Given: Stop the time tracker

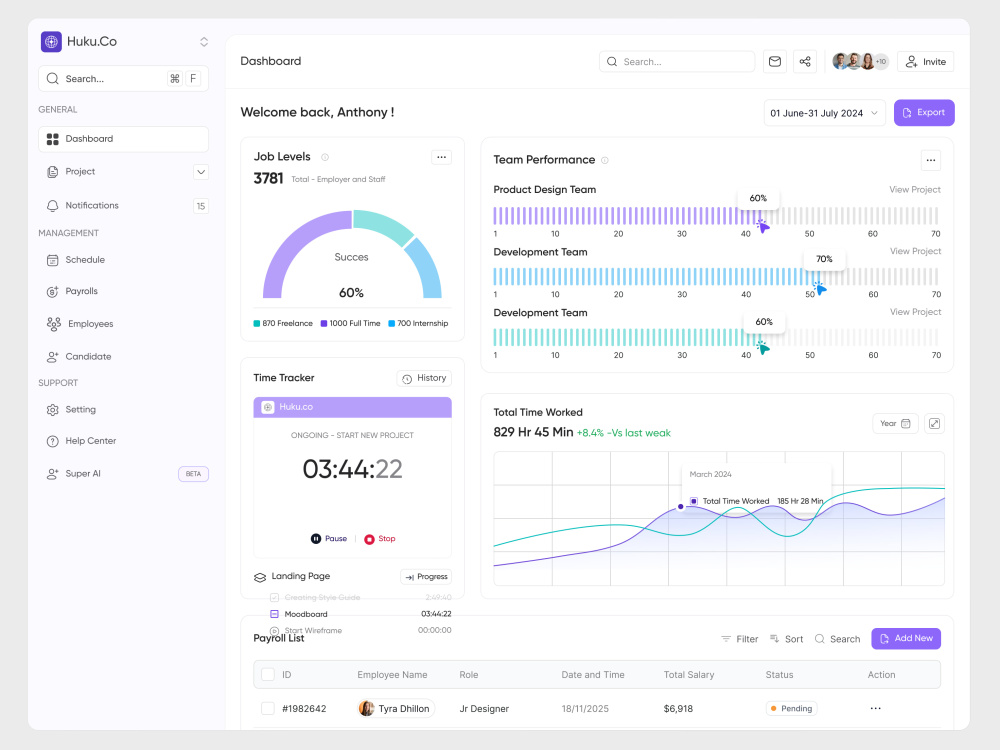Looking at the screenshot, I should point(379,539).
